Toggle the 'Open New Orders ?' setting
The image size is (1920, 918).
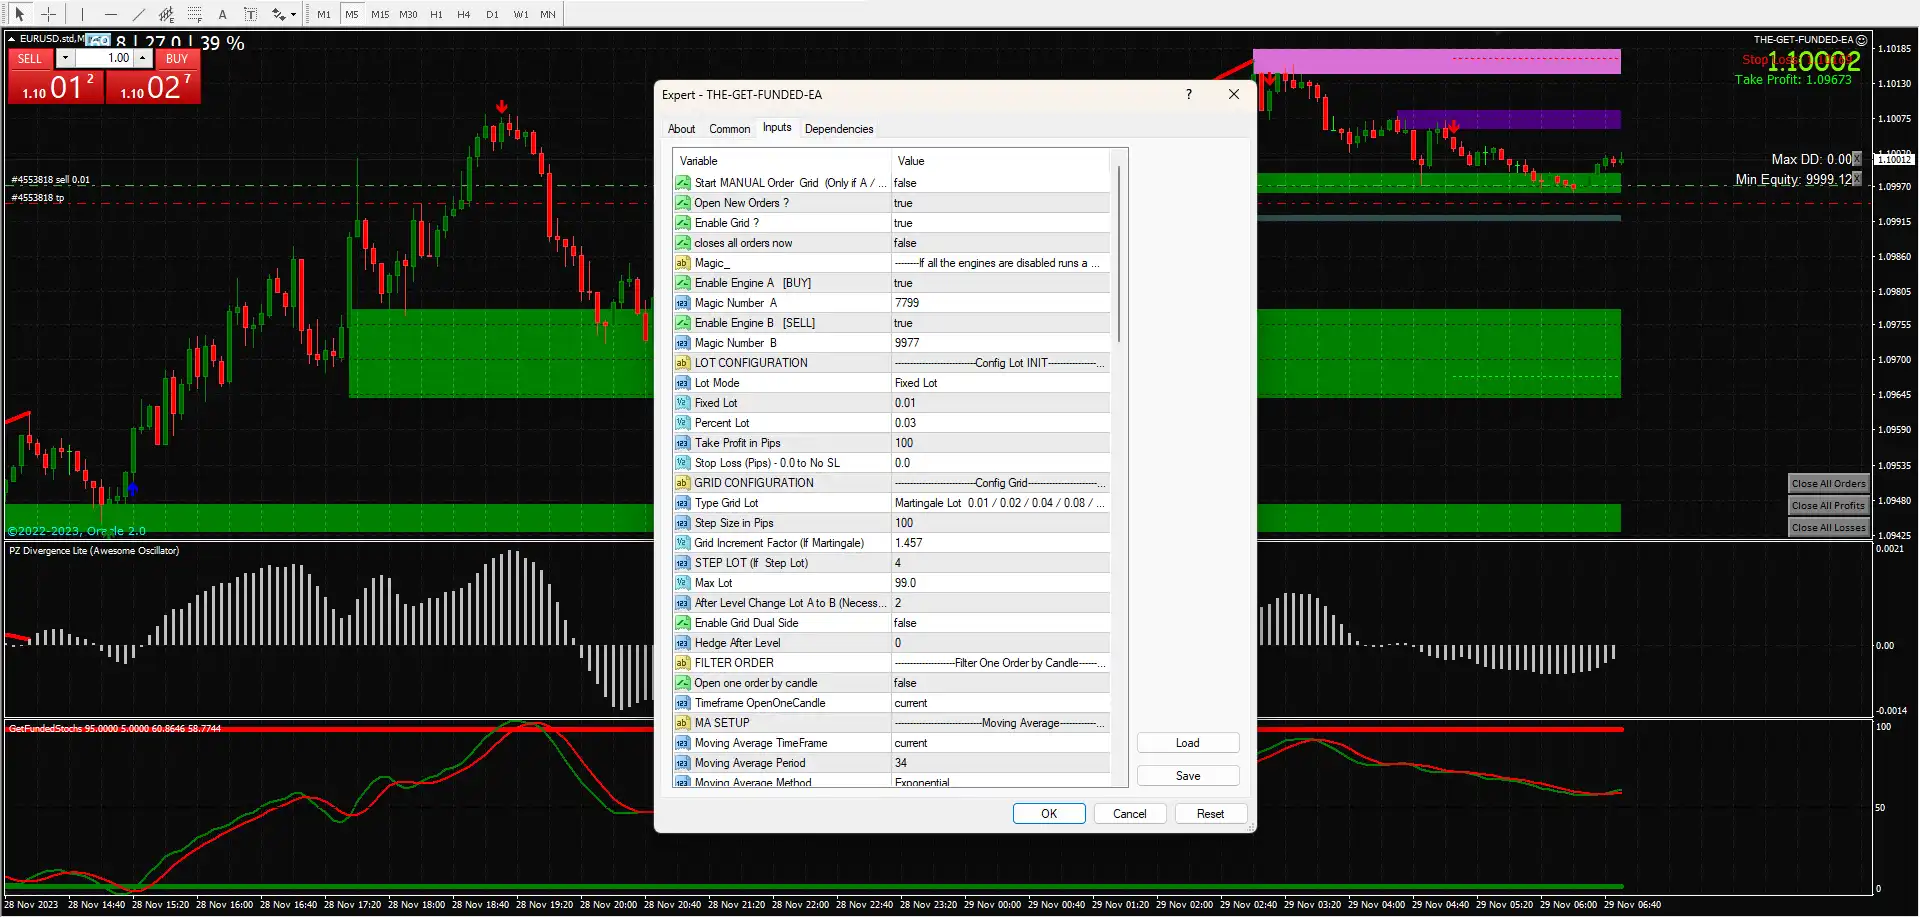(x=999, y=202)
